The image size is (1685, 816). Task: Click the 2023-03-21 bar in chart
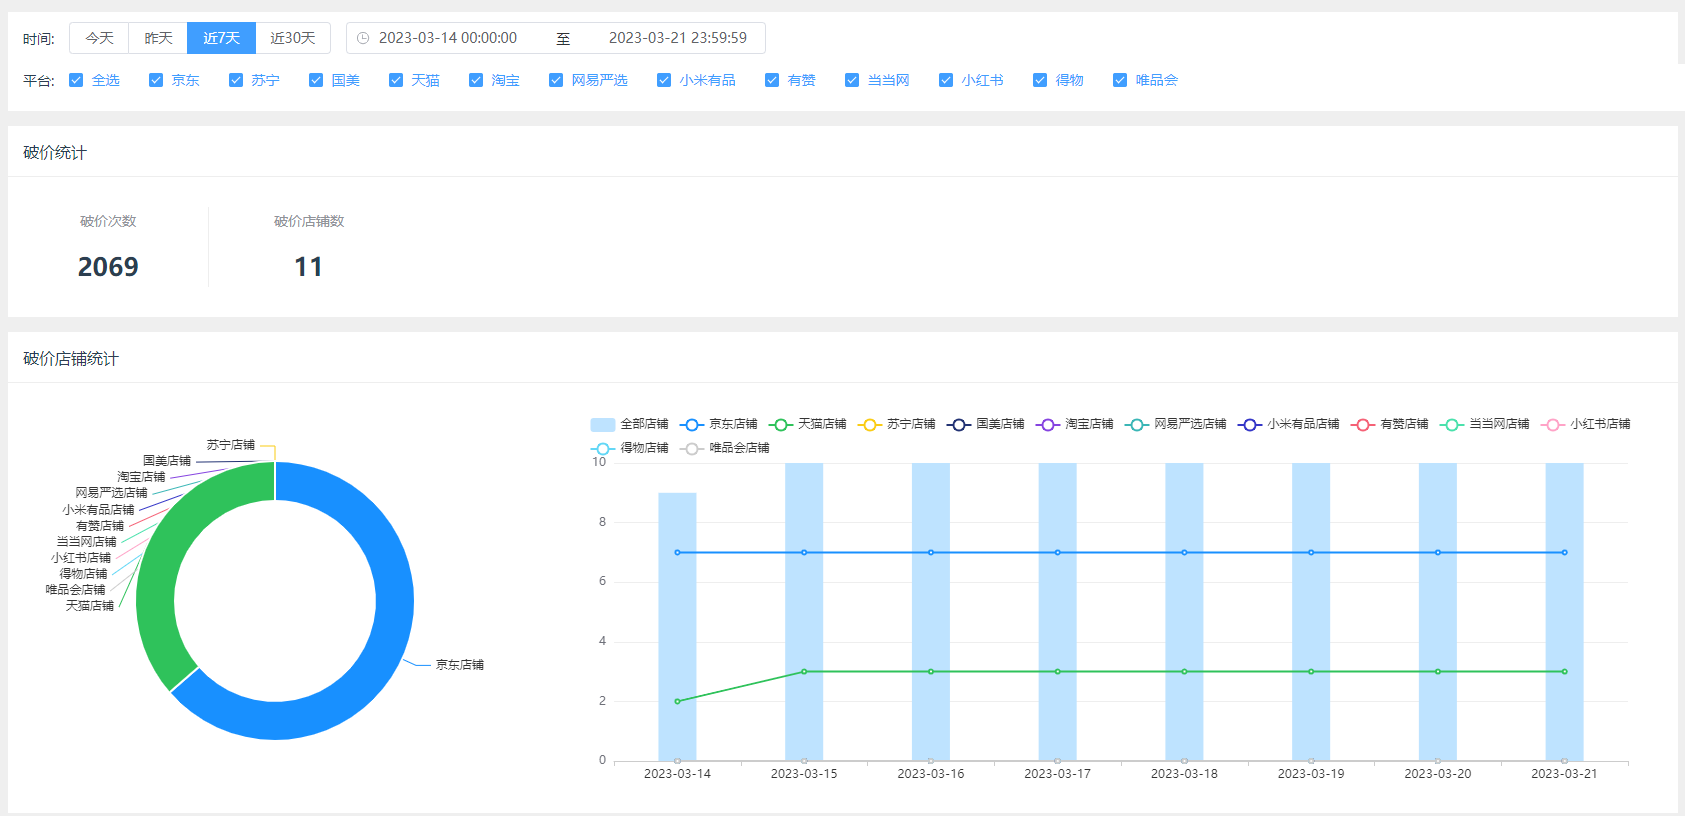[1564, 611]
